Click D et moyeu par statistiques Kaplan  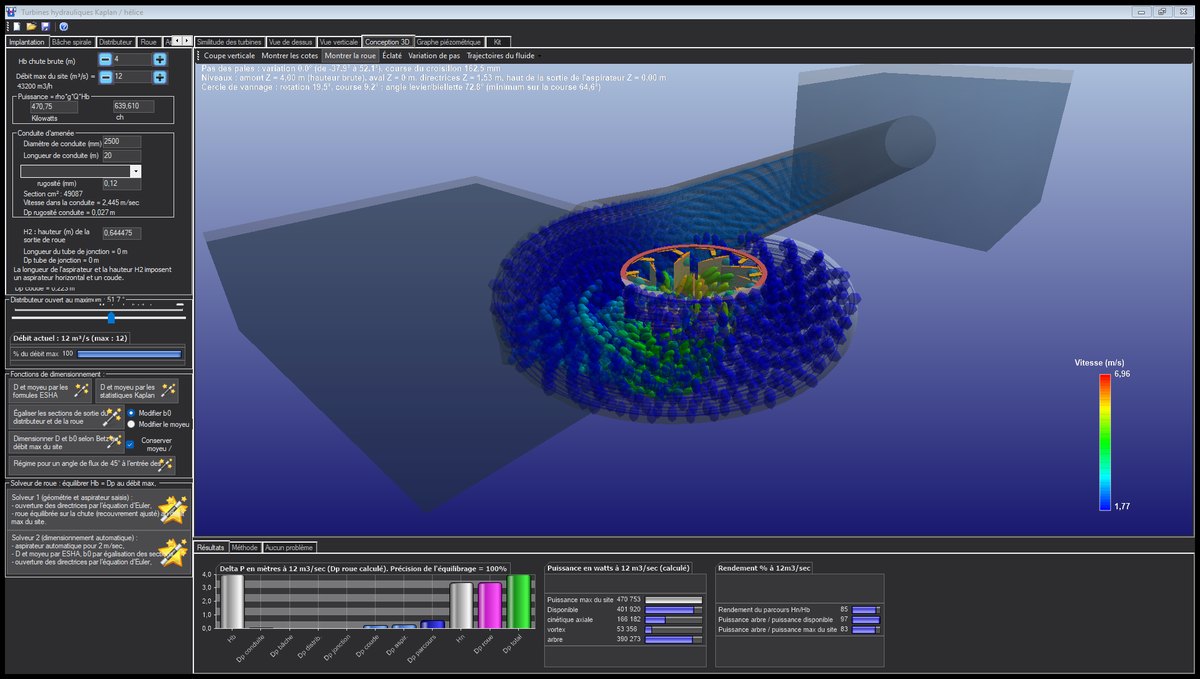138,390
